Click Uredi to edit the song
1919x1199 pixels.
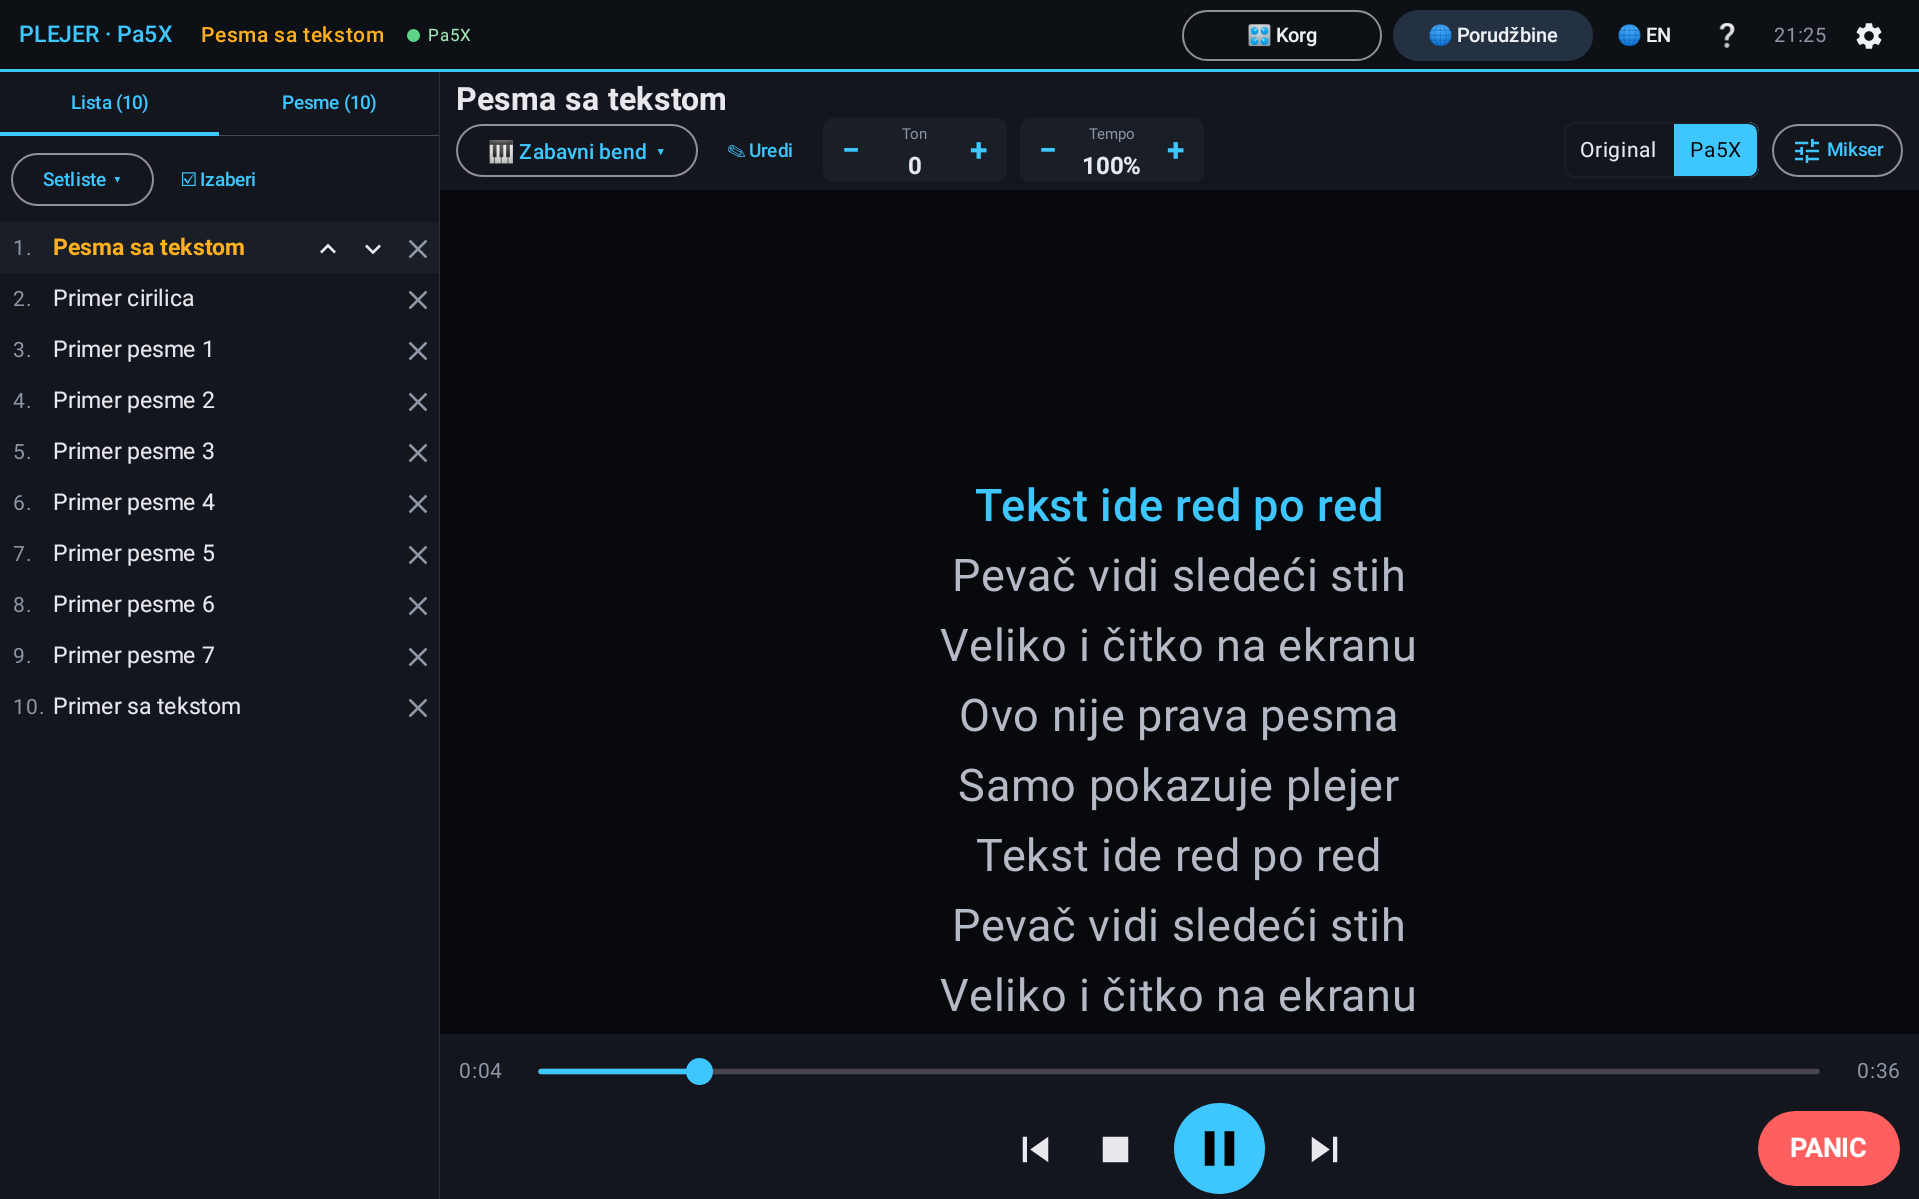tap(760, 151)
